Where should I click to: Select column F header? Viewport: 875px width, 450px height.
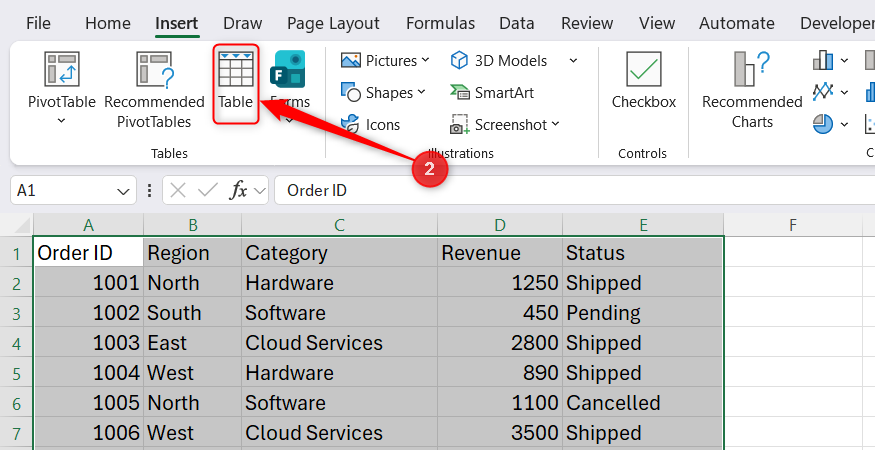[792, 225]
